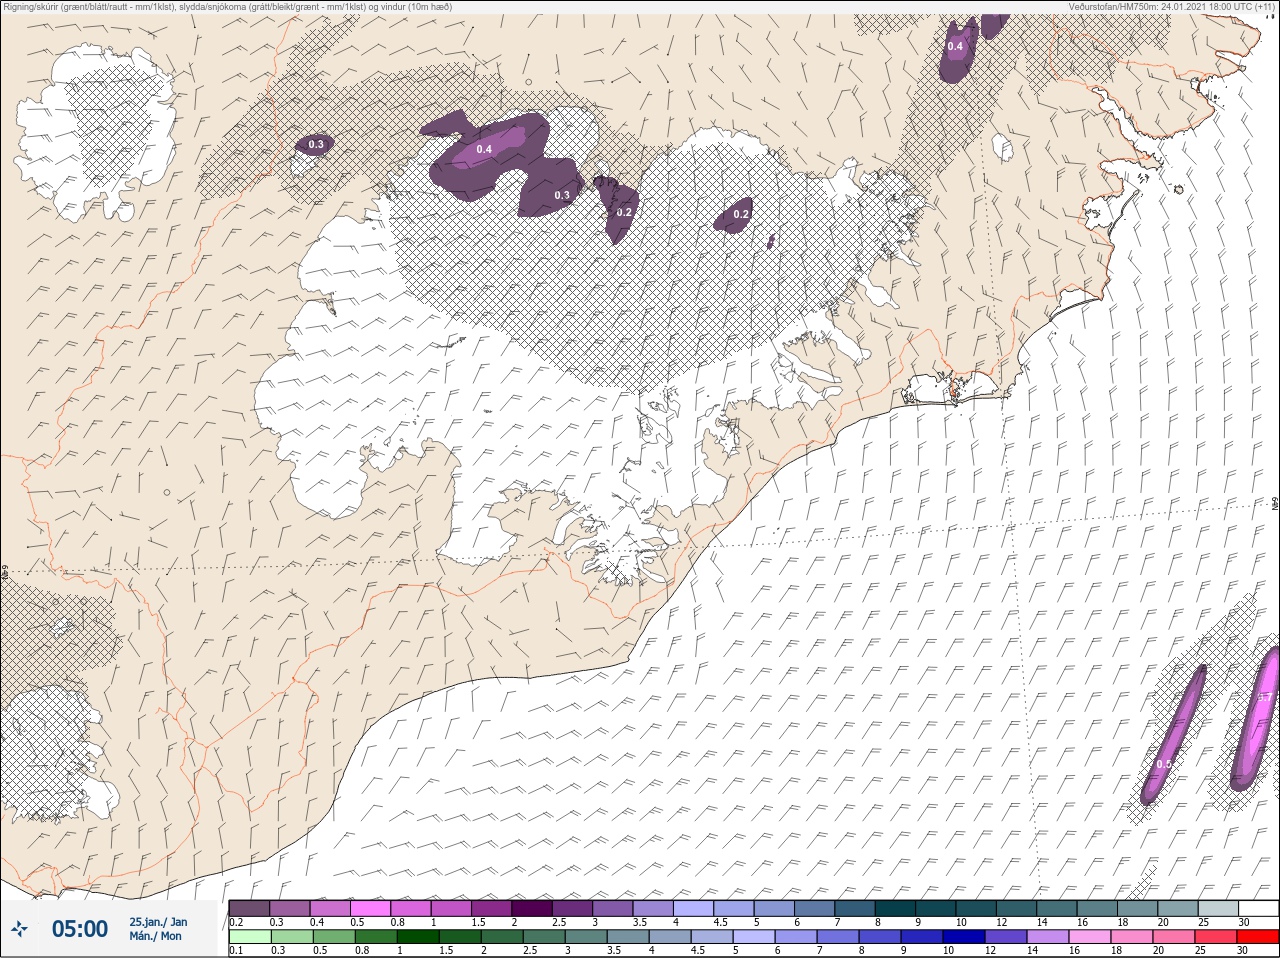Pick the white top-row swatch after 30
The height and width of the screenshot is (958, 1280).
click(x=1258, y=908)
